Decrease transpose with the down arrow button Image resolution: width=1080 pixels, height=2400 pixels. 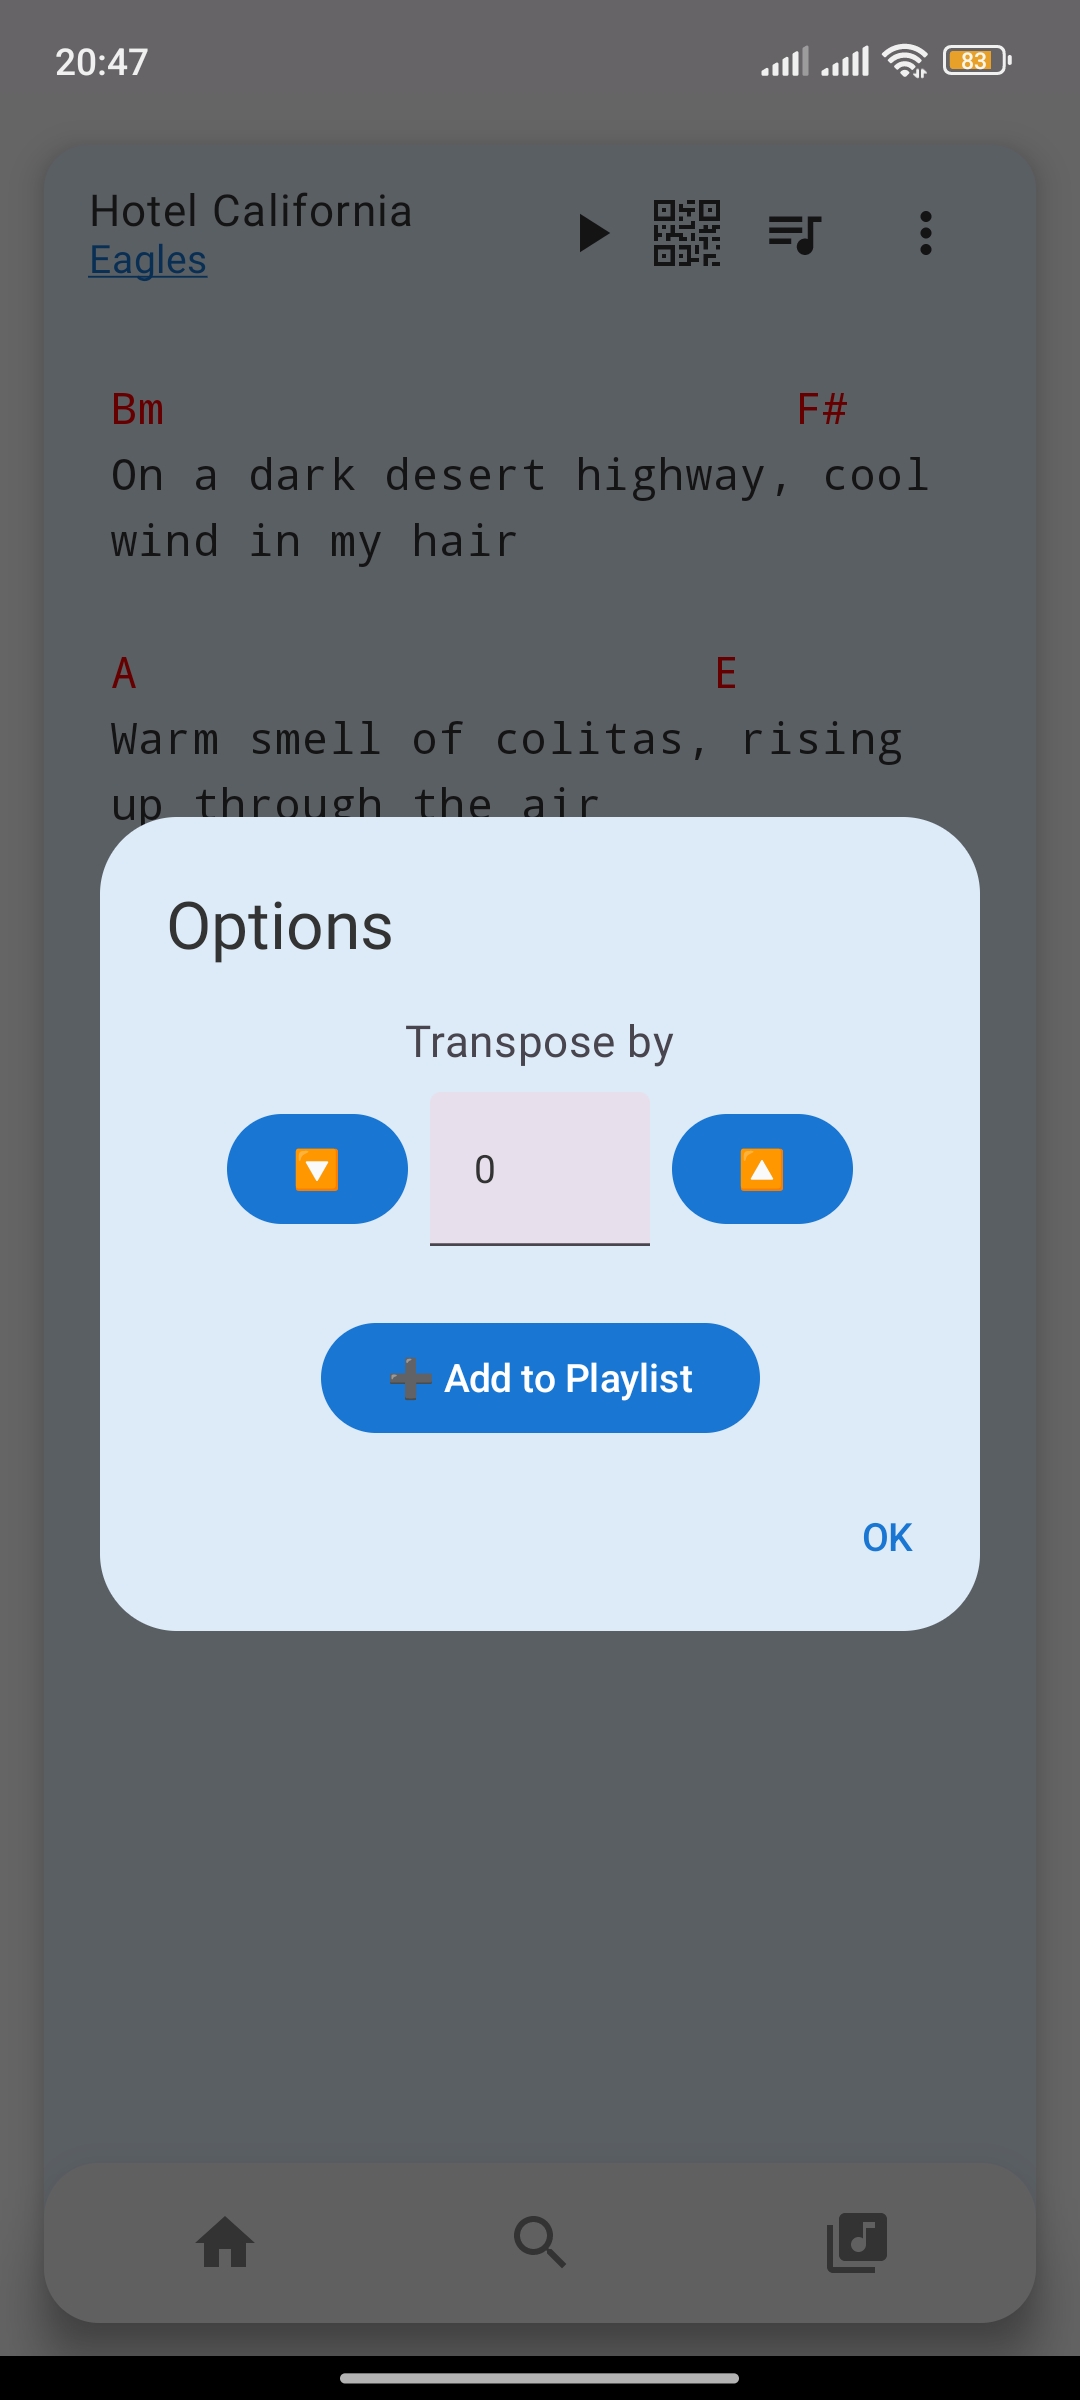pyautogui.click(x=317, y=1168)
